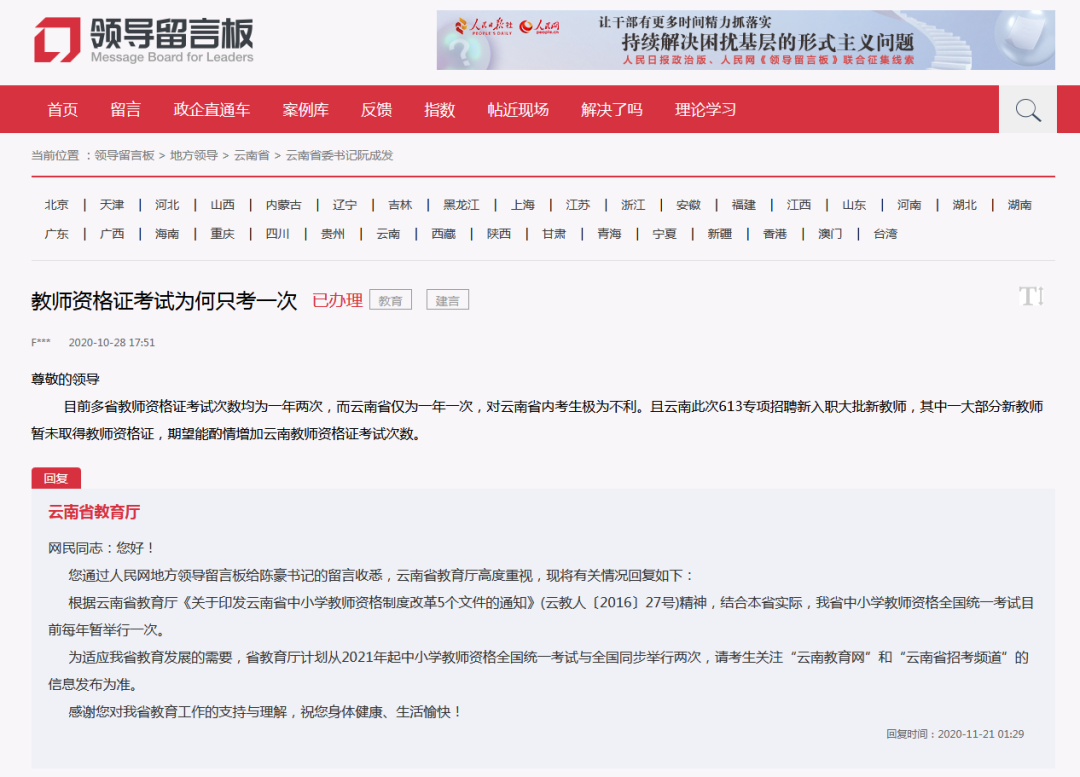
Task: Go to the 案例库 section
Action: (303, 109)
